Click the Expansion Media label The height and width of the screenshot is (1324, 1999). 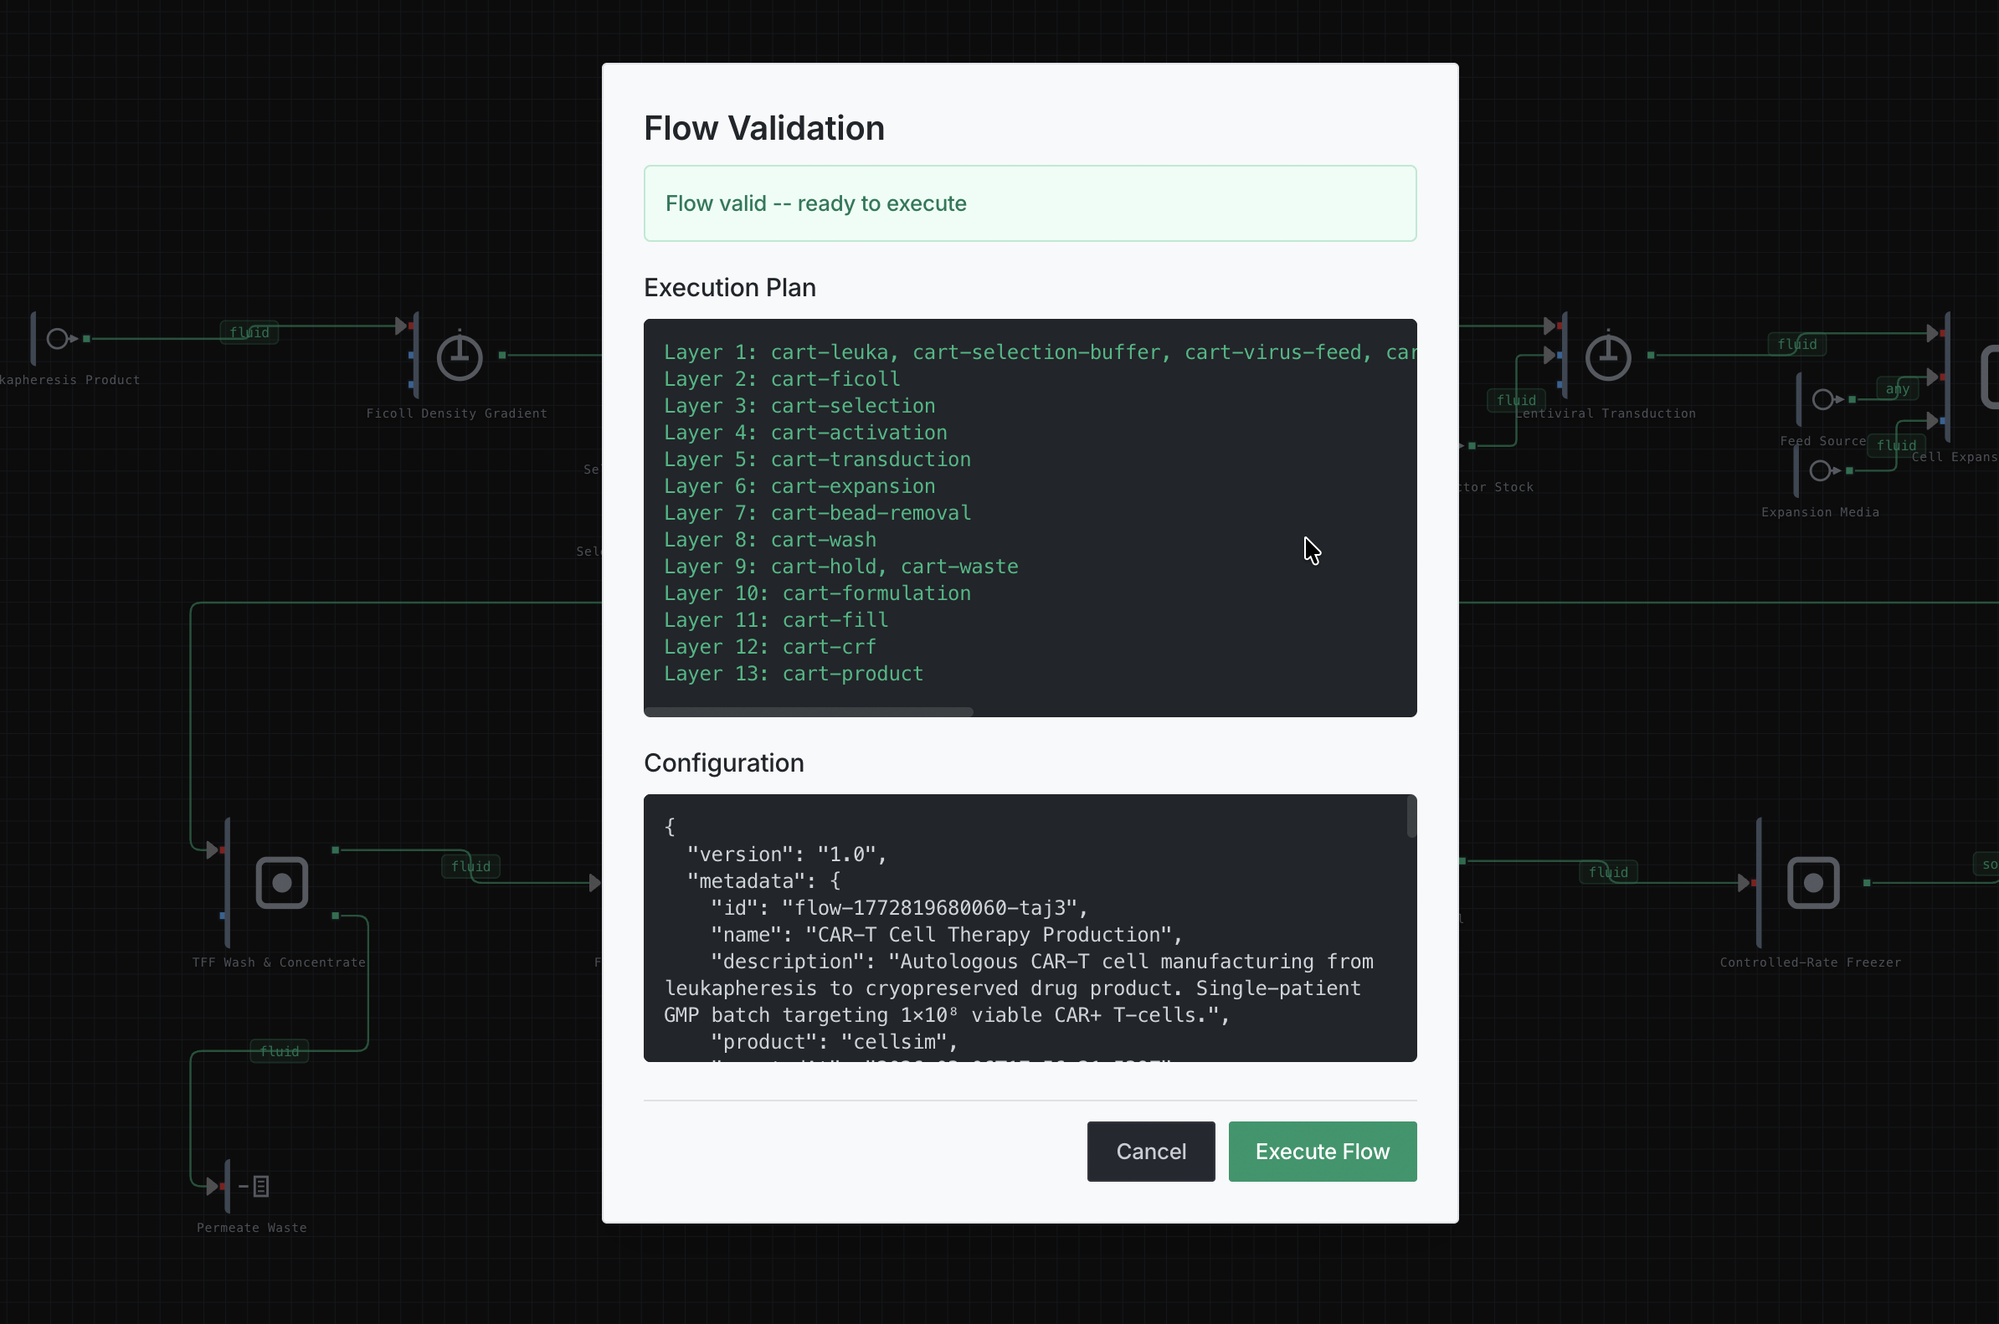pyautogui.click(x=1820, y=513)
